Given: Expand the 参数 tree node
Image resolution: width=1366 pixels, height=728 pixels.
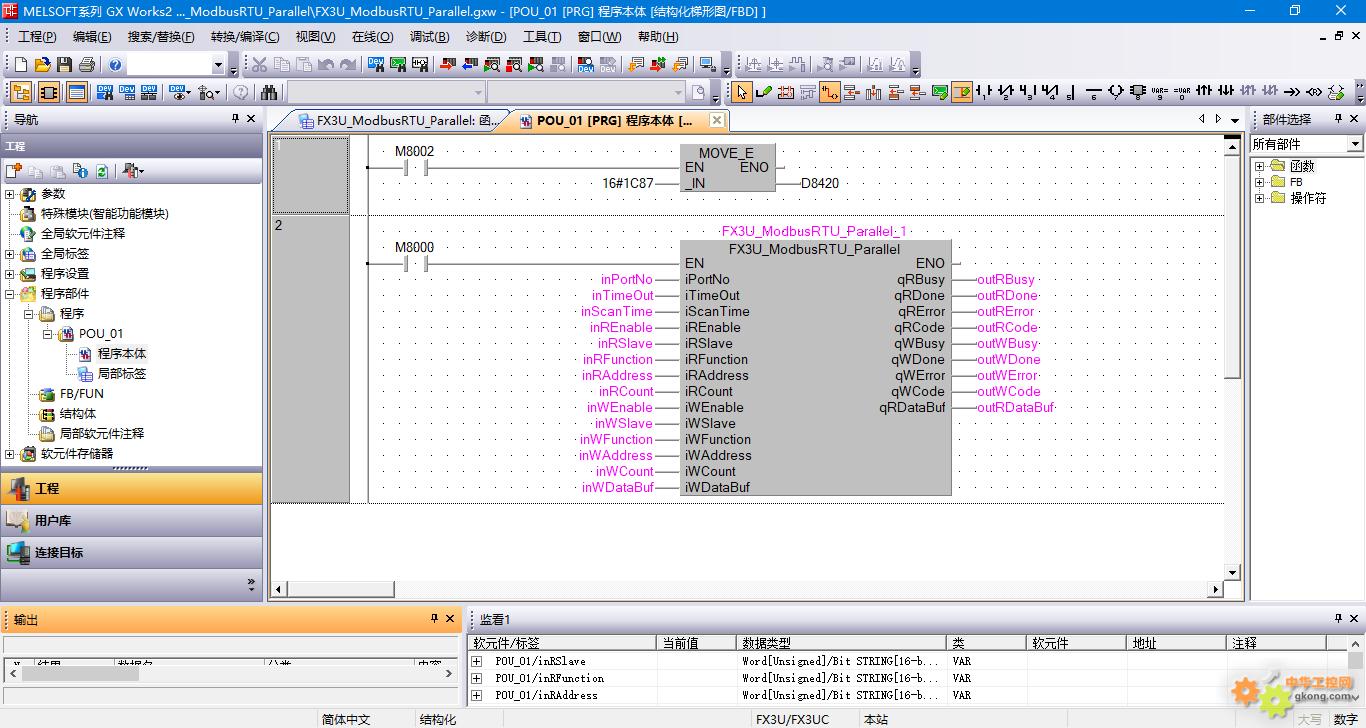Looking at the screenshot, I should [10, 194].
